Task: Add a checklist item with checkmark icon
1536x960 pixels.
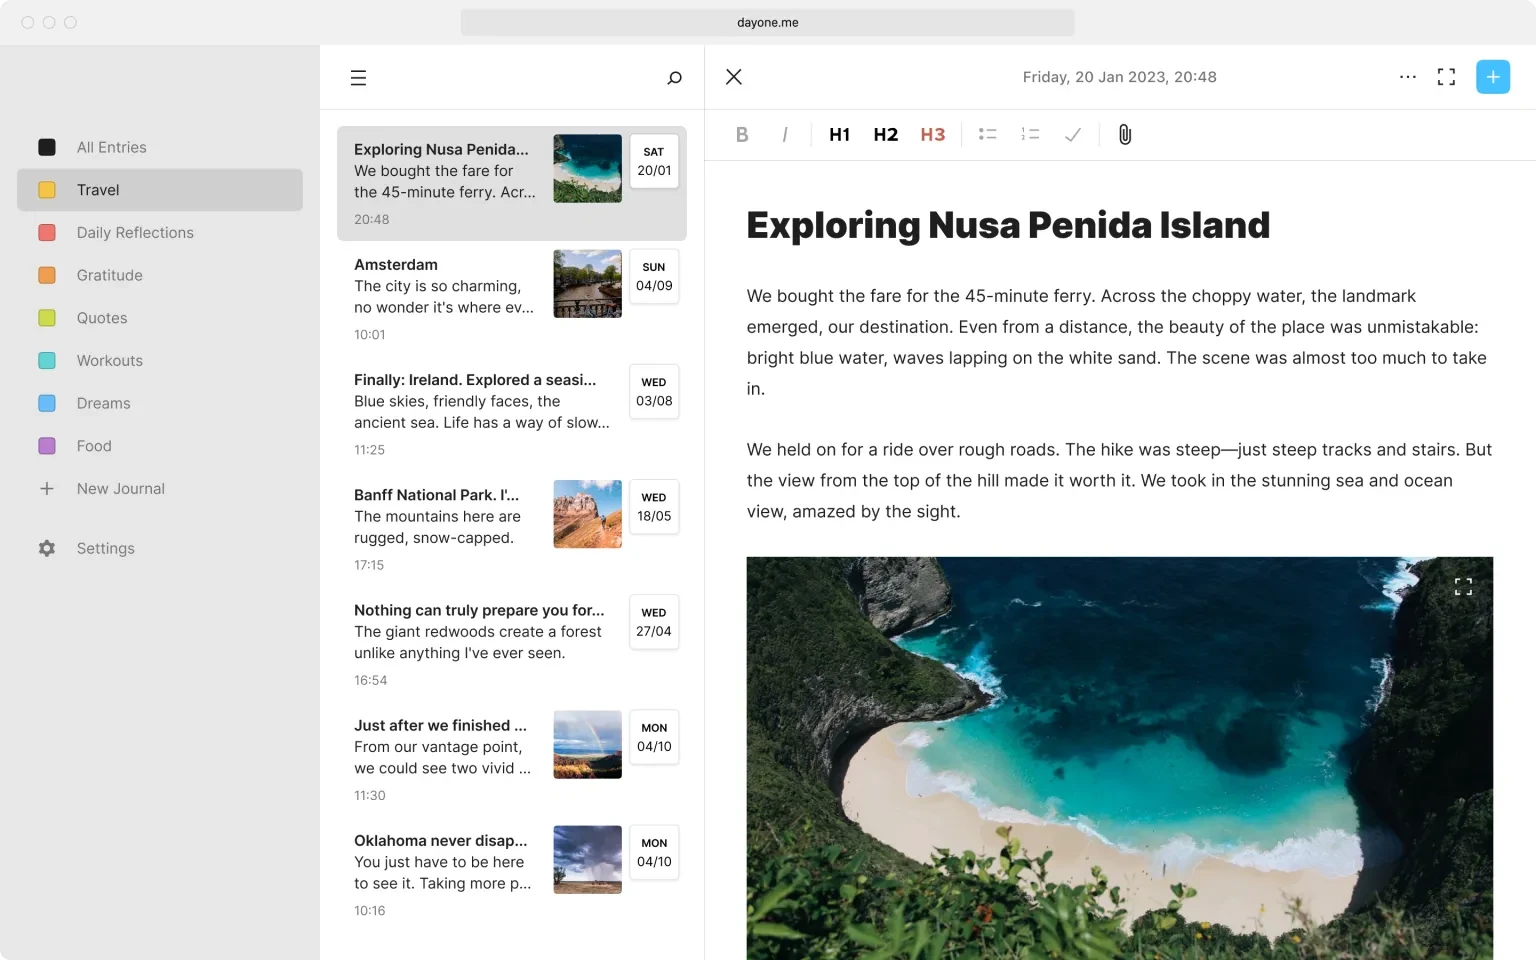Action: 1073,135
